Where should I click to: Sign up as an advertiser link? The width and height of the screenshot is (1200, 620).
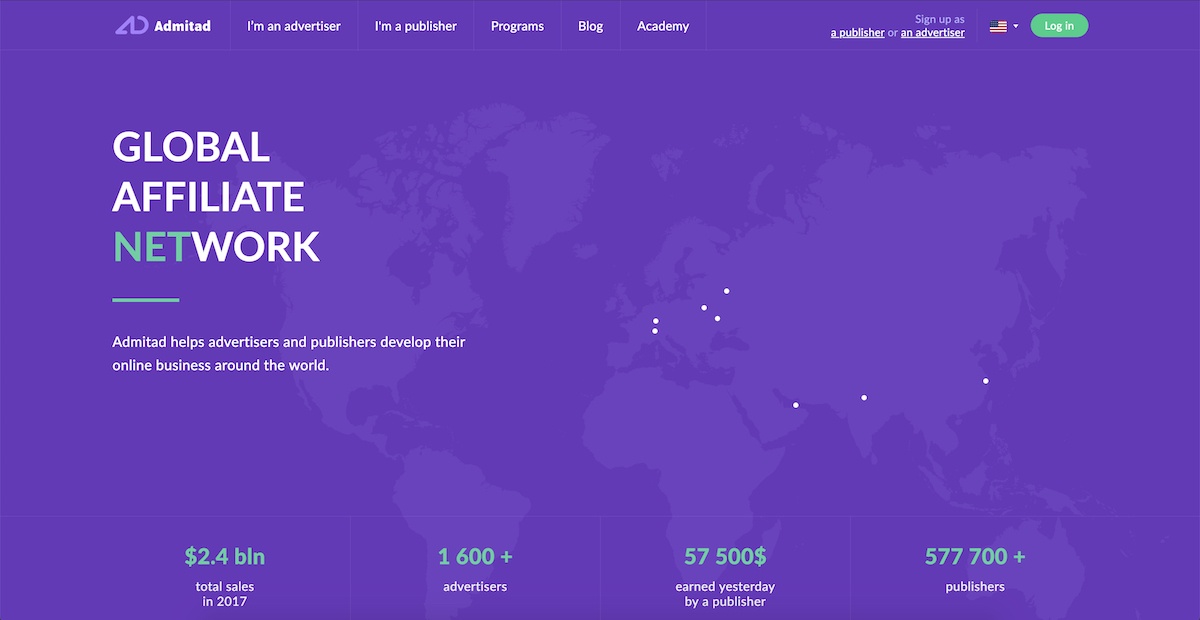(933, 33)
